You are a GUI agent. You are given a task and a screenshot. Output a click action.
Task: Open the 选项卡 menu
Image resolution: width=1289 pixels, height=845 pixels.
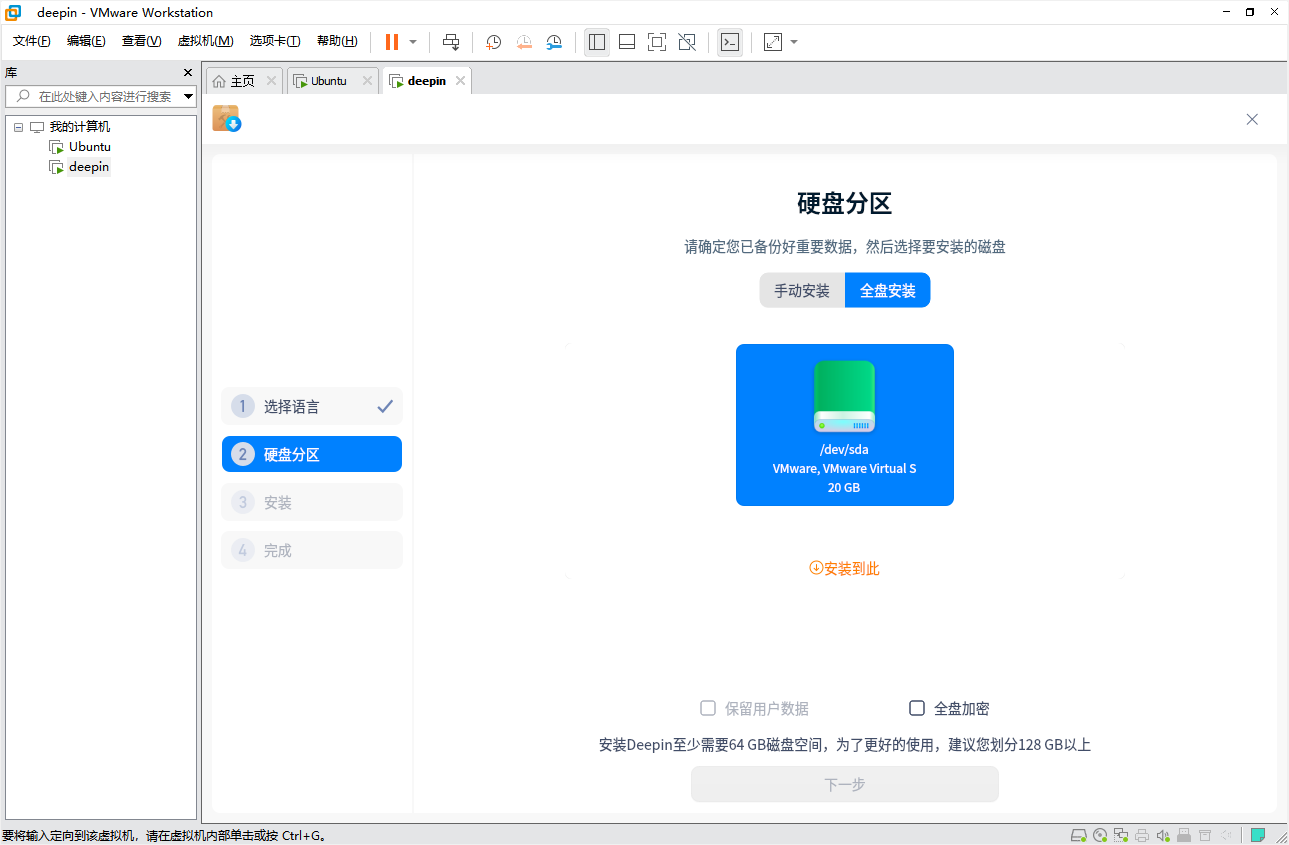pyautogui.click(x=275, y=41)
